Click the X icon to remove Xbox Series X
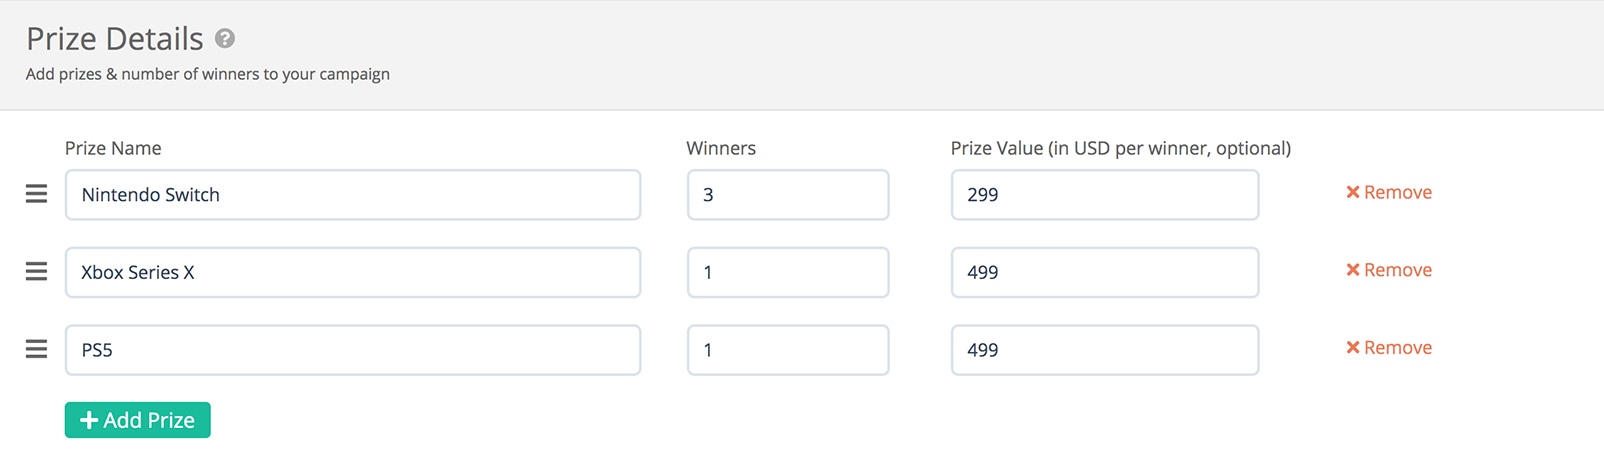The width and height of the screenshot is (1604, 464). click(x=1353, y=270)
